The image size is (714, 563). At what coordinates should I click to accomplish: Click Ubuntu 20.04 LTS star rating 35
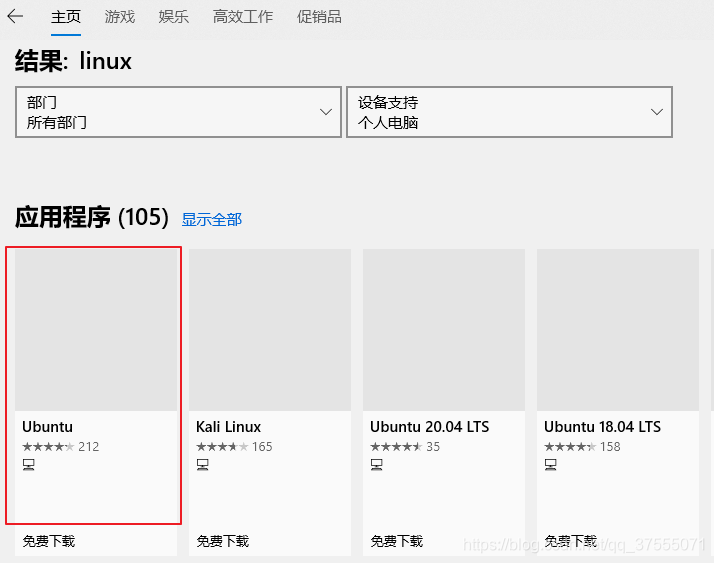tap(405, 447)
